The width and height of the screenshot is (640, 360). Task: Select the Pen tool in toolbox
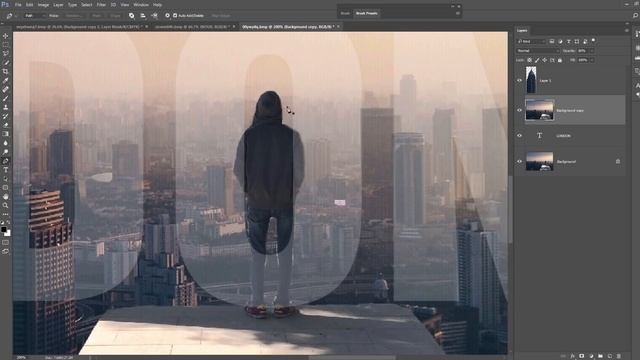pos(5,161)
